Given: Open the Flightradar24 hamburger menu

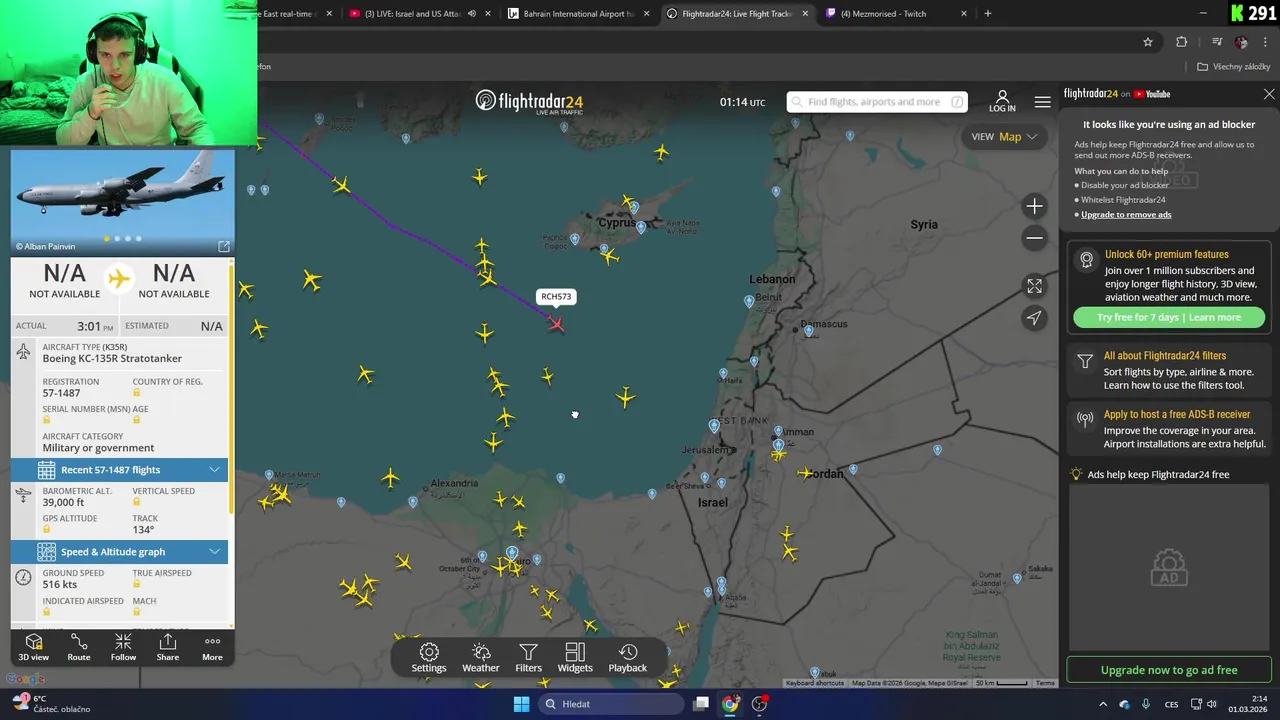Looking at the screenshot, I should click(x=1043, y=102).
